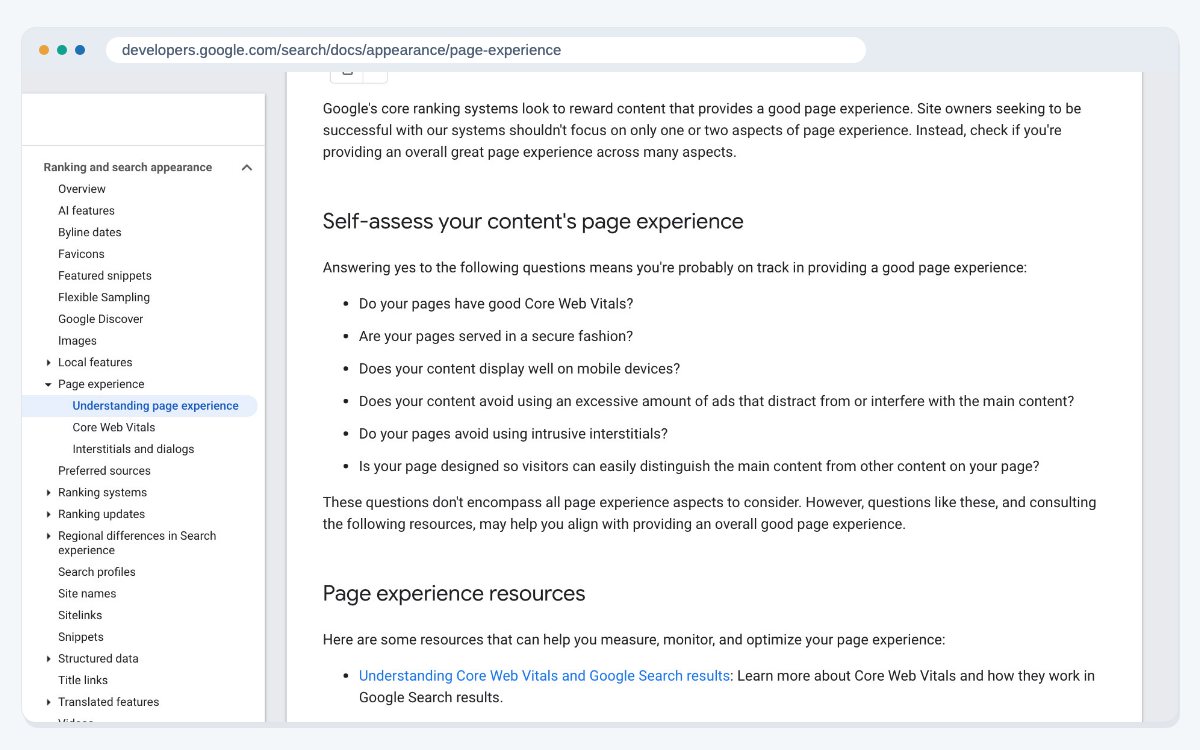Follow the Understanding Core Web Vitals link
1200x750 pixels.
[544, 676]
